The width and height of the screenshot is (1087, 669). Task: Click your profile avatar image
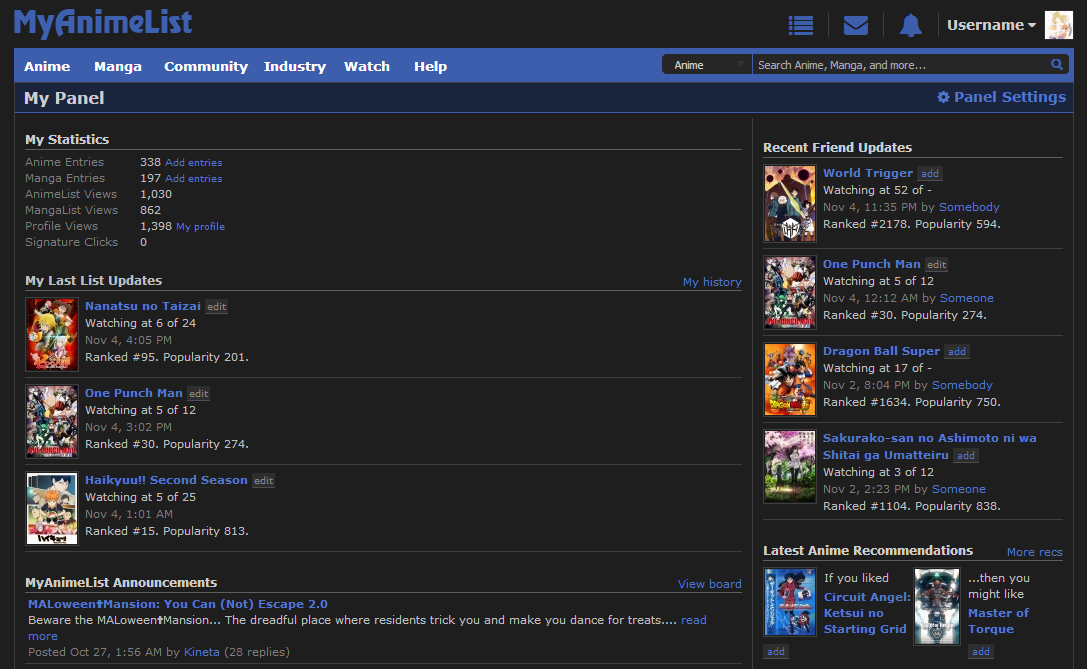(x=1058, y=24)
